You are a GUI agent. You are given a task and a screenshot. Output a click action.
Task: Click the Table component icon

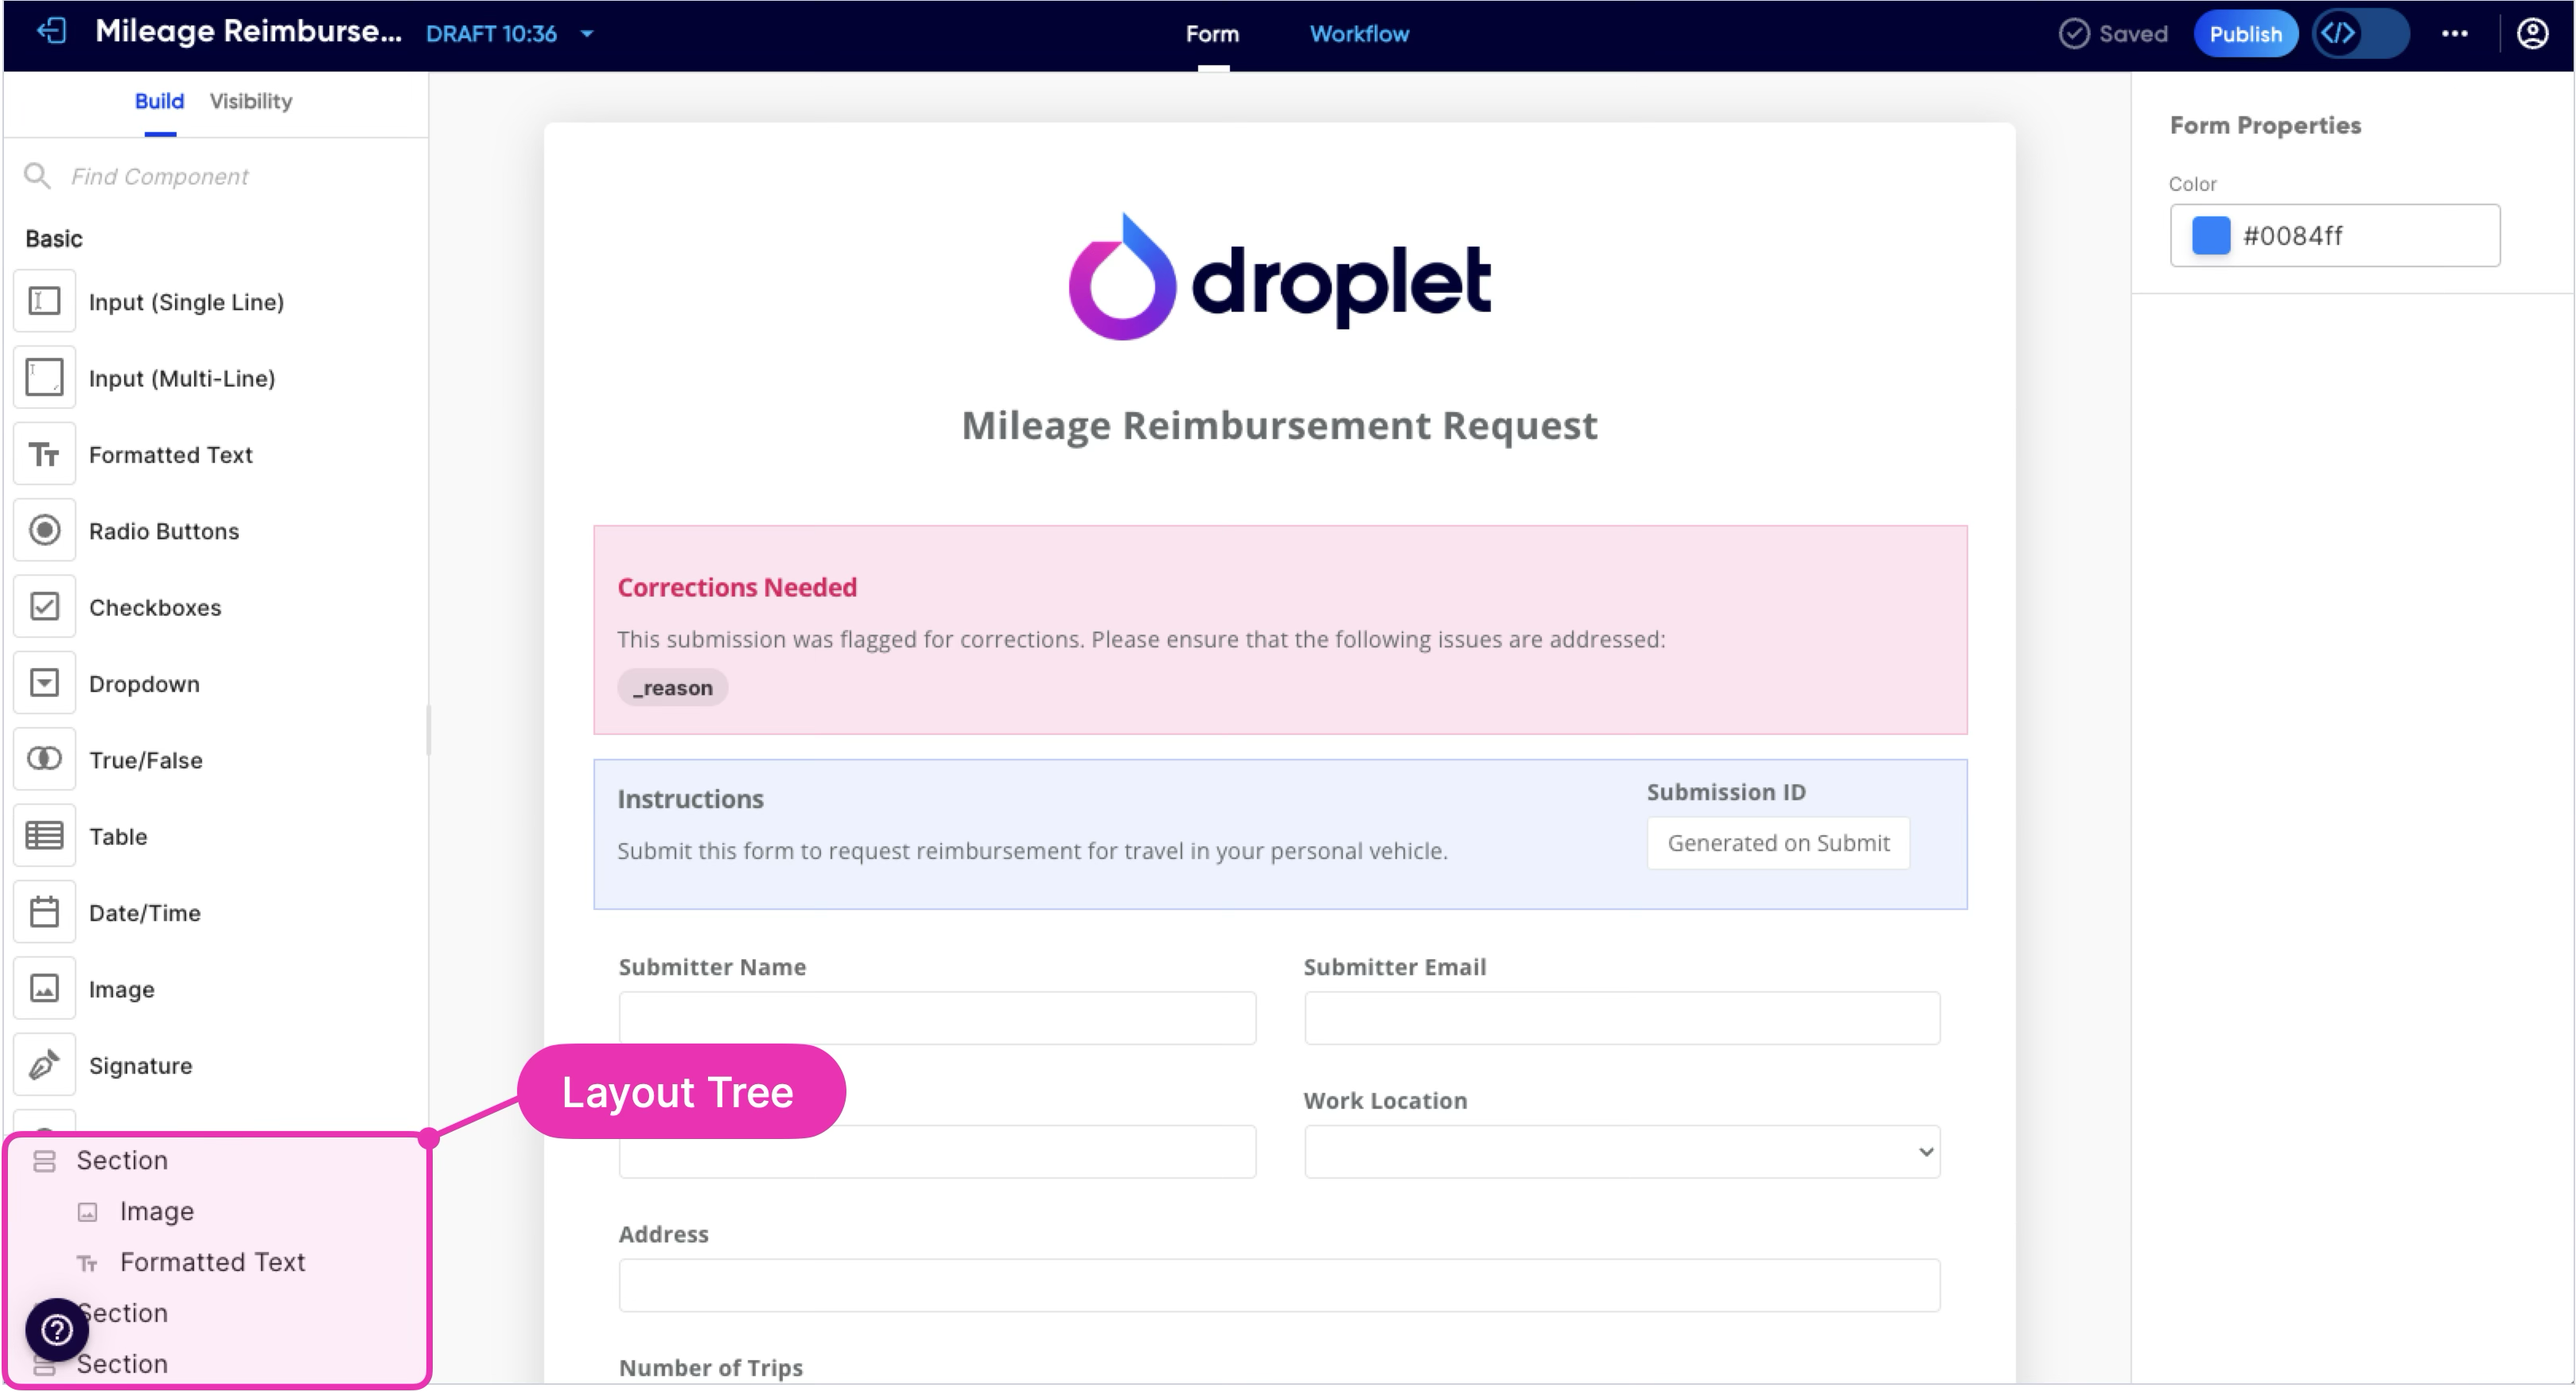[x=44, y=836]
